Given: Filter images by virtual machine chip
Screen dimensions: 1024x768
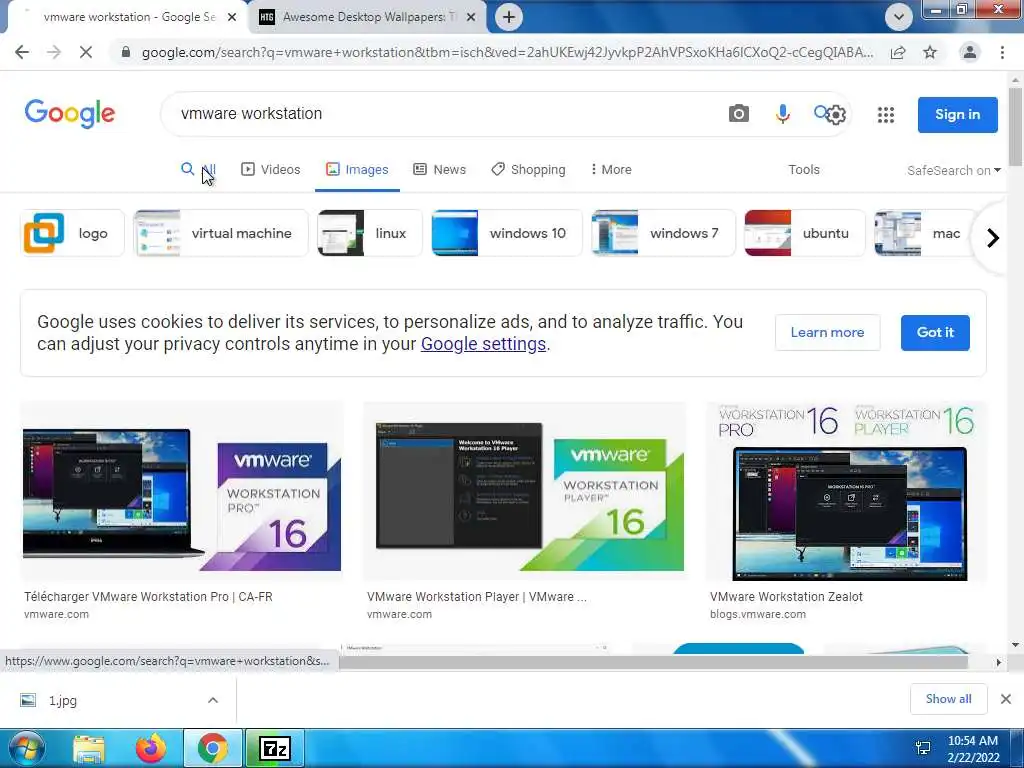Looking at the screenshot, I should click(221, 233).
